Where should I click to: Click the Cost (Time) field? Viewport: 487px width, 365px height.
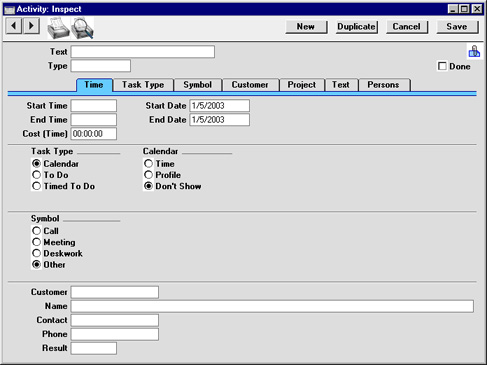(94, 134)
